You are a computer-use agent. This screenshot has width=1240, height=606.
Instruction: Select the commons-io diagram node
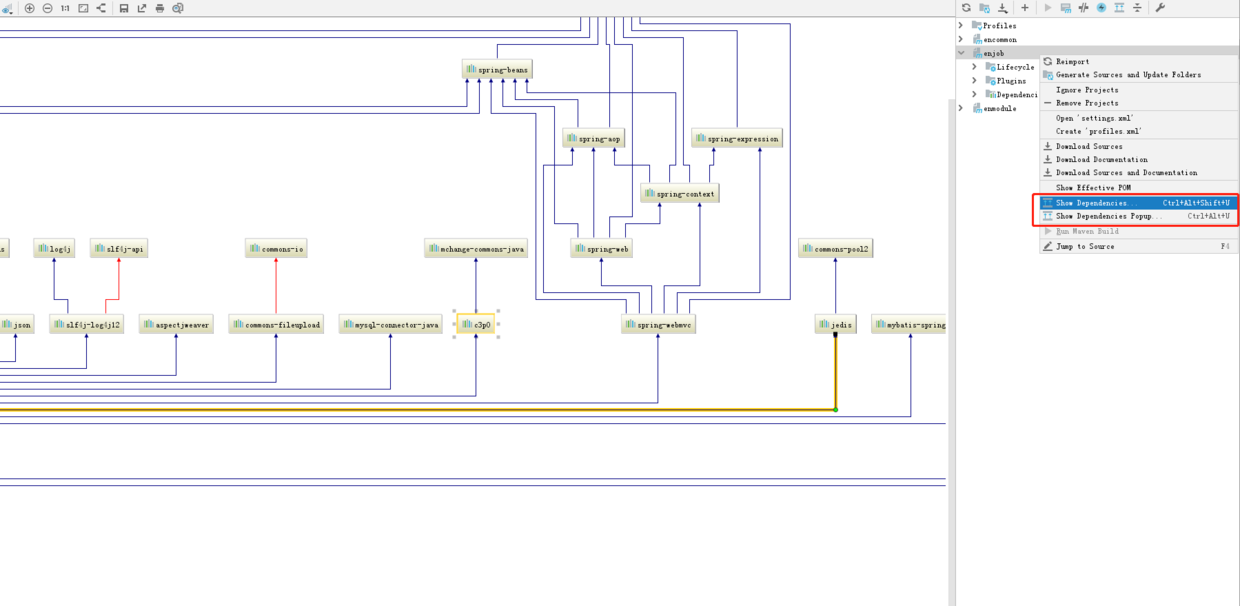pos(275,248)
